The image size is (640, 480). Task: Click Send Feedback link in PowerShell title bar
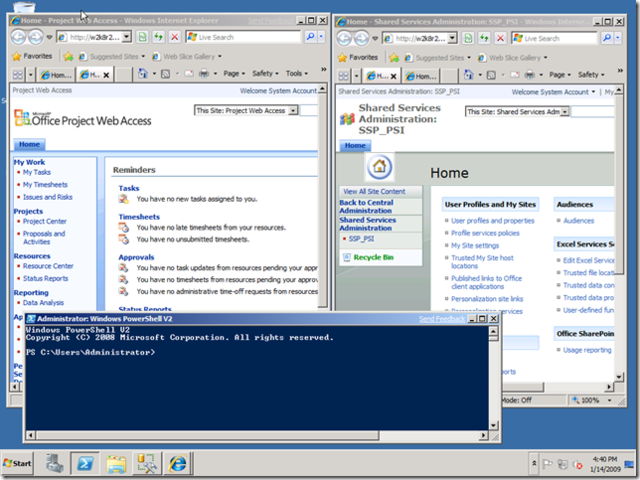point(442,319)
